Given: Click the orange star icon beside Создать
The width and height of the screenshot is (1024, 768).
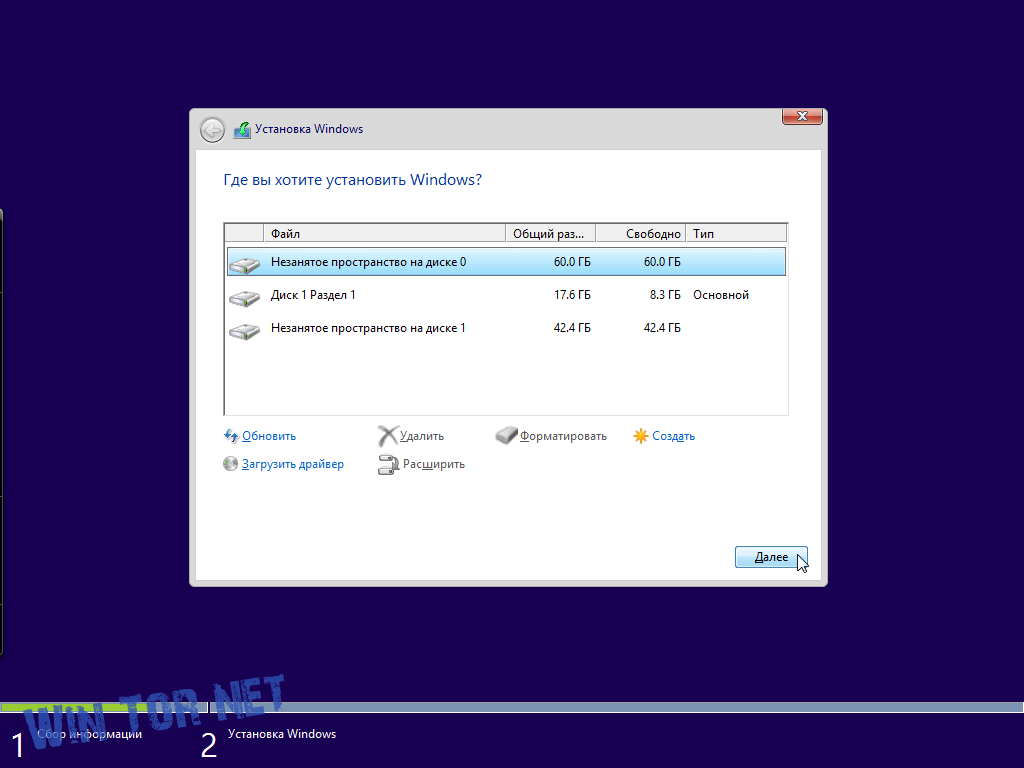Looking at the screenshot, I should [x=641, y=436].
